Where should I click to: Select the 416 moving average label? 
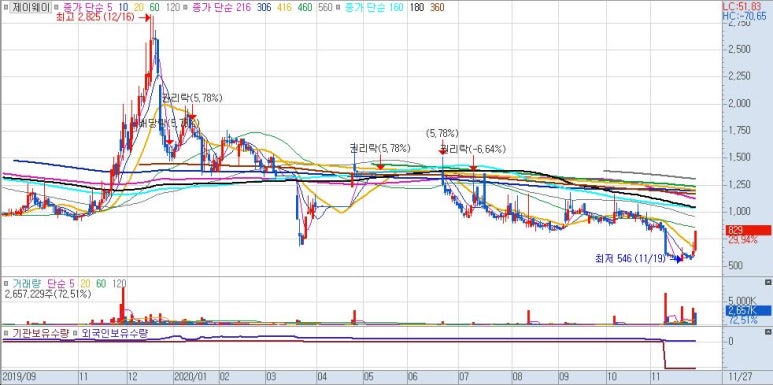285,8
